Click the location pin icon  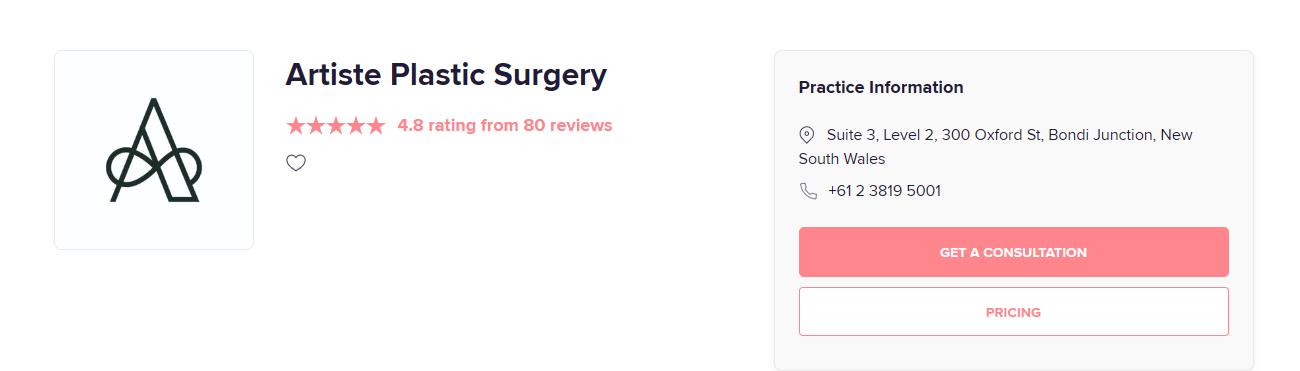[807, 134]
